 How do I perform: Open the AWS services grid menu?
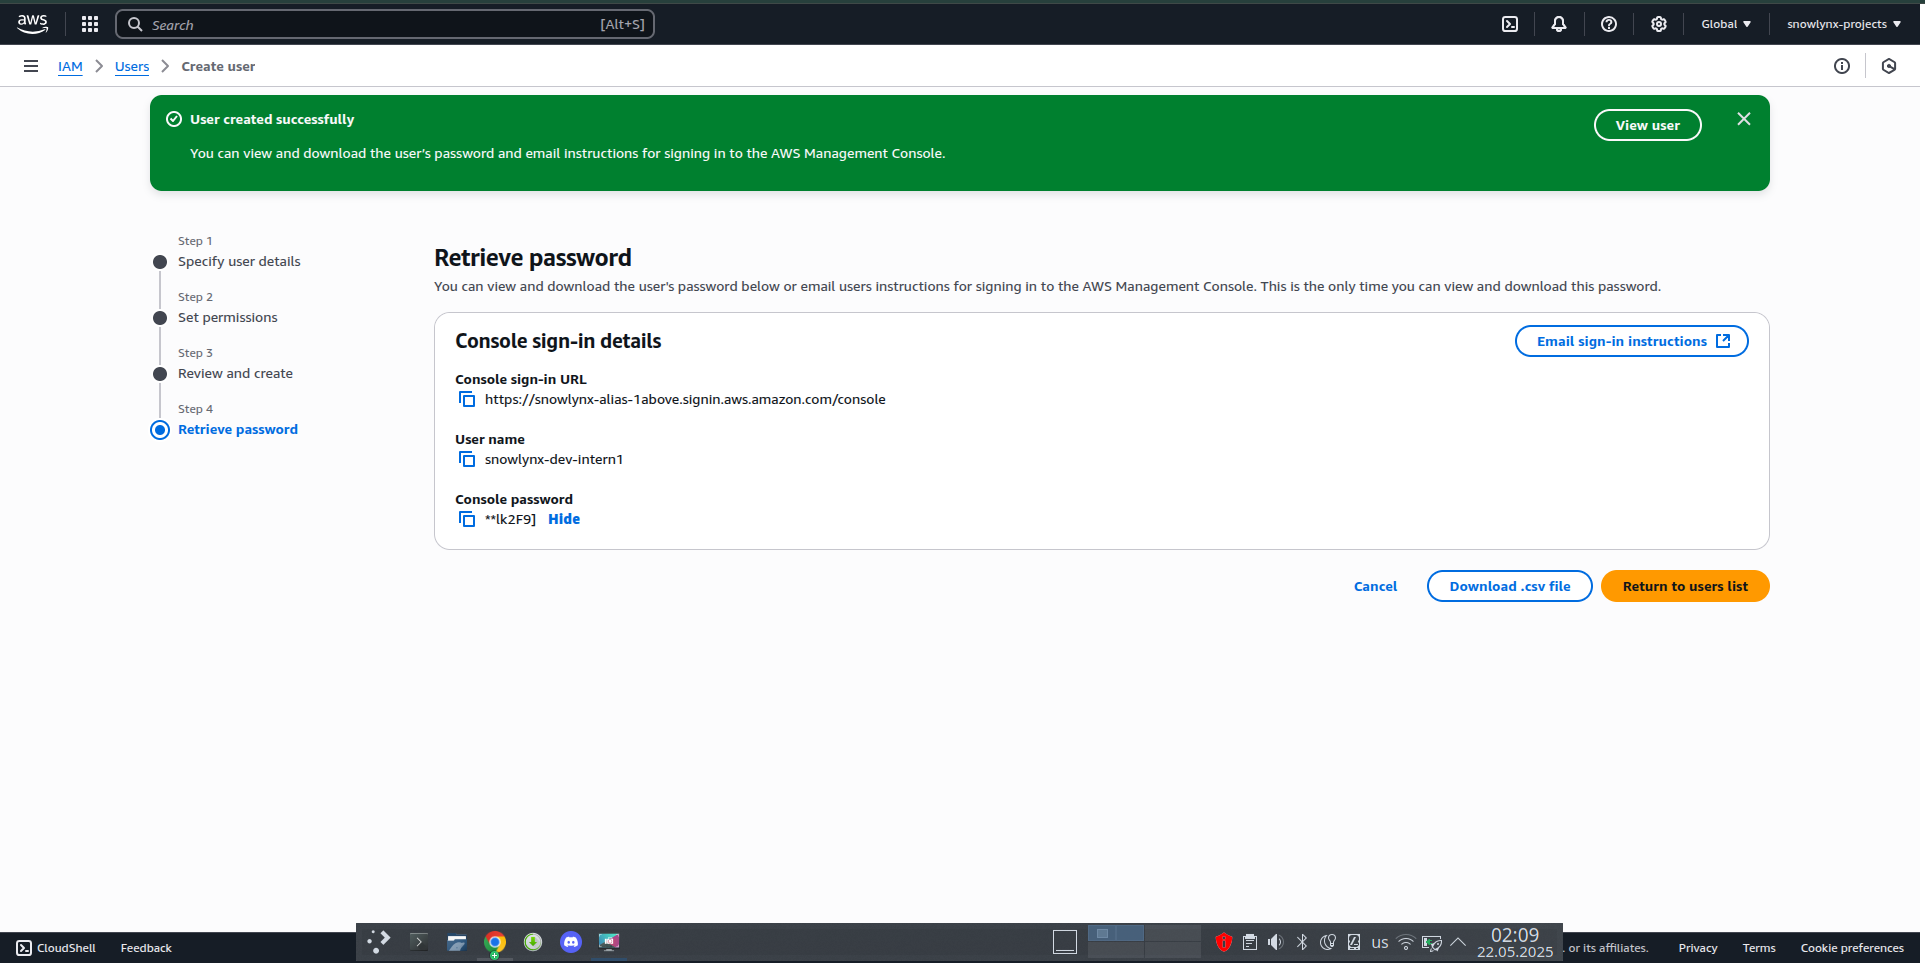[x=90, y=24]
